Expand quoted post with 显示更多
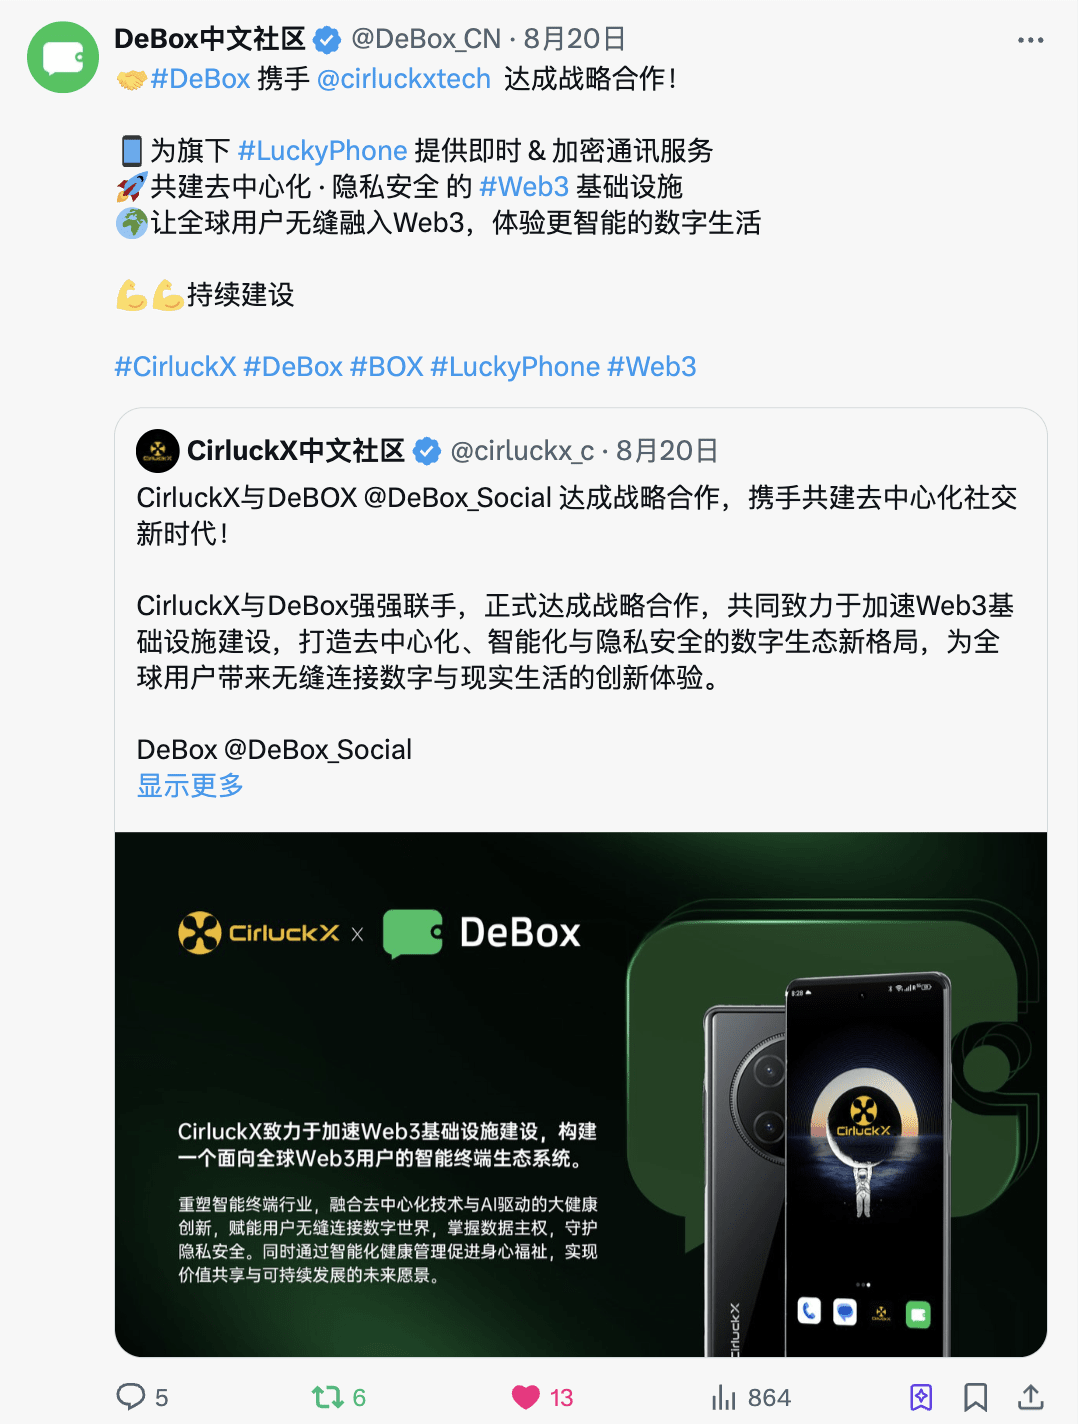This screenshot has width=1078, height=1424. [x=190, y=786]
